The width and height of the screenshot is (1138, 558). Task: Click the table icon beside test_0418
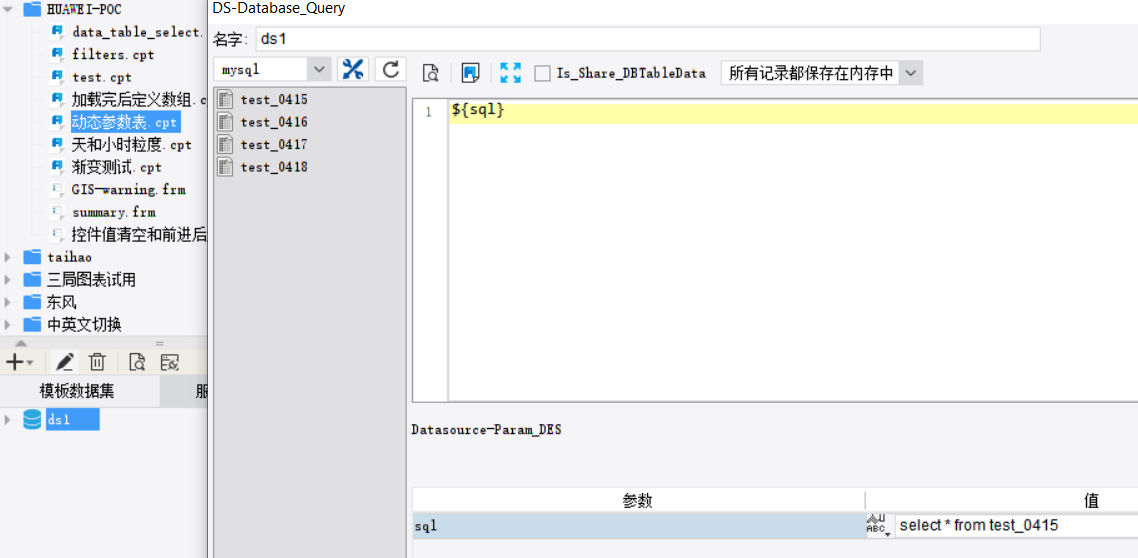click(226, 167)
